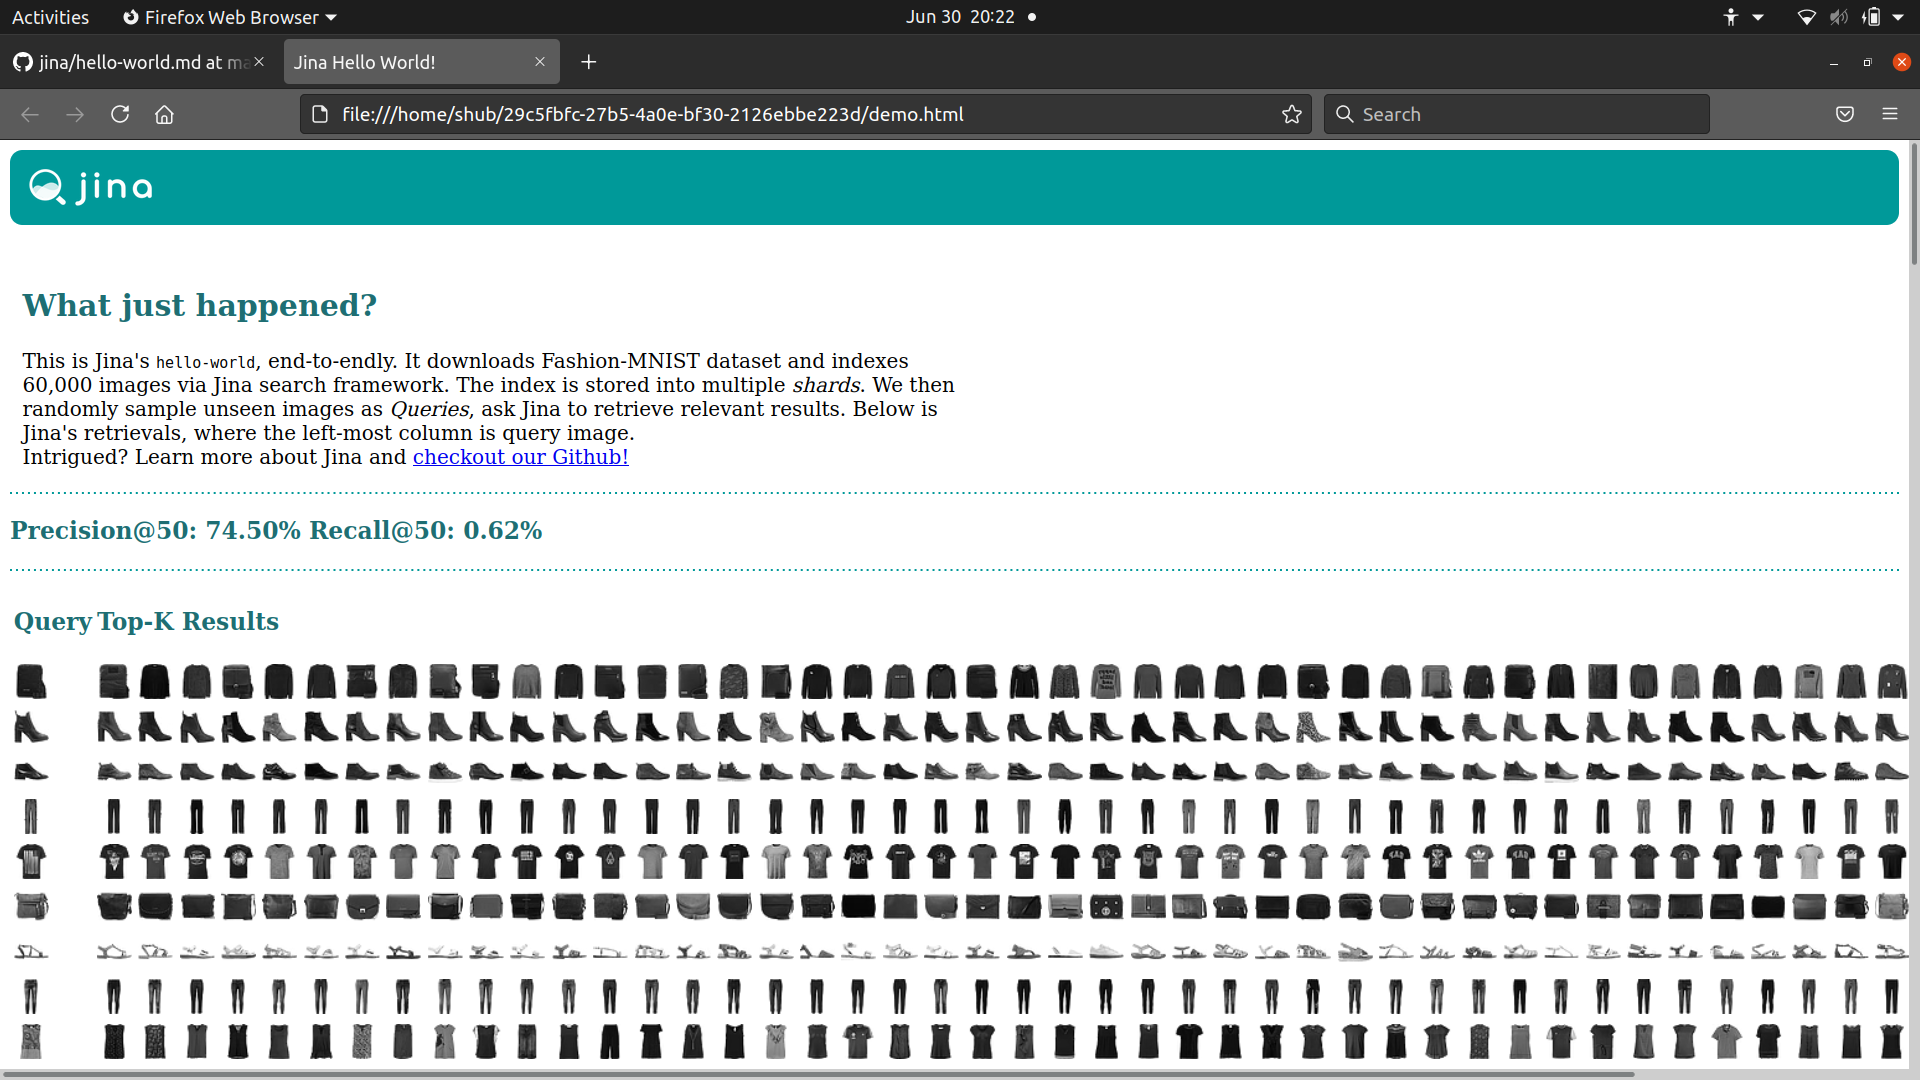The height and width of the screenshot is (1080, 1920).
Task: Open a new browser tab
Action: point(588,62)
